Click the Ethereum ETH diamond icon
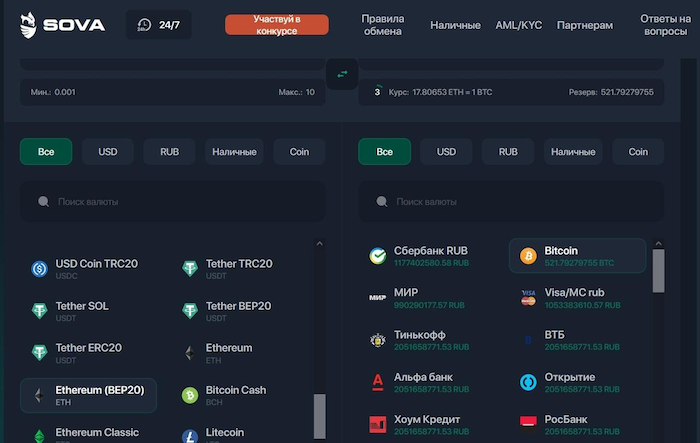This screenshot has height=443, width=700. coord(190,353)
